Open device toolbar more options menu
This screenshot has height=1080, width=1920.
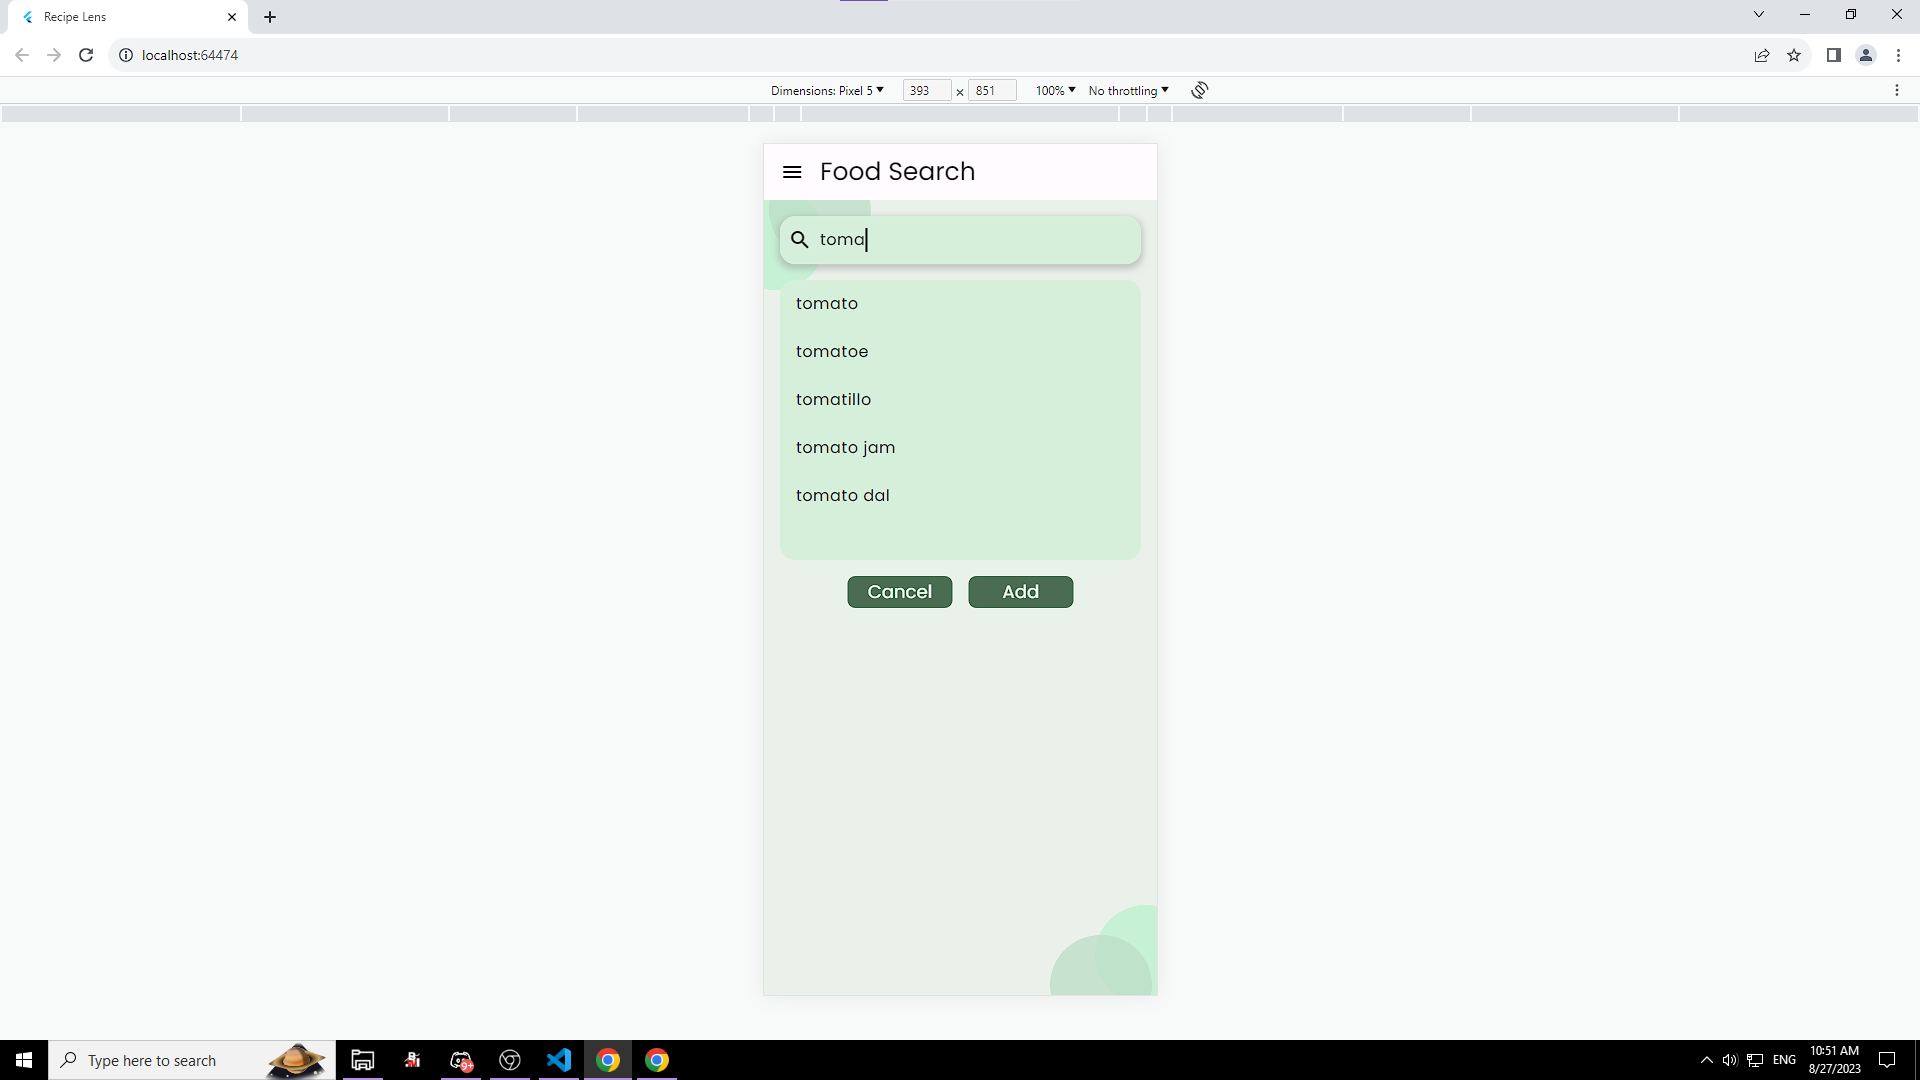point(1896,90)
